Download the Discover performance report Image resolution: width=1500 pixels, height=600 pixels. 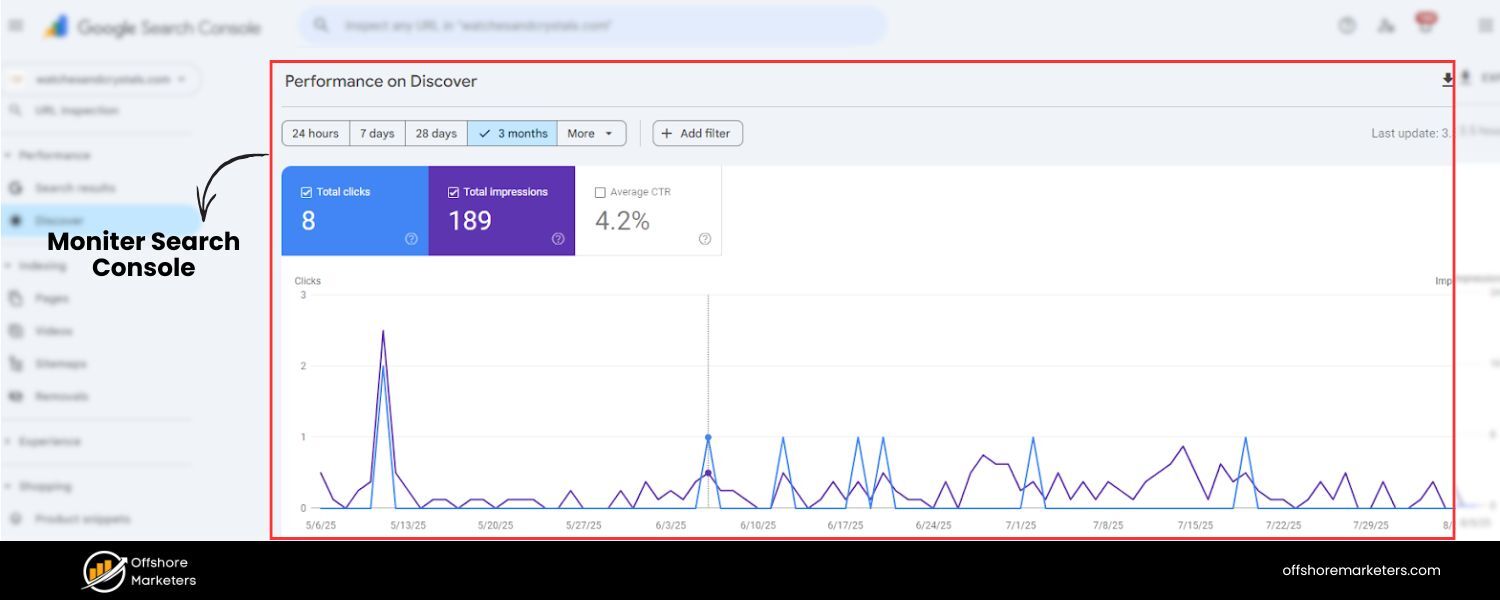(1447, 79)
